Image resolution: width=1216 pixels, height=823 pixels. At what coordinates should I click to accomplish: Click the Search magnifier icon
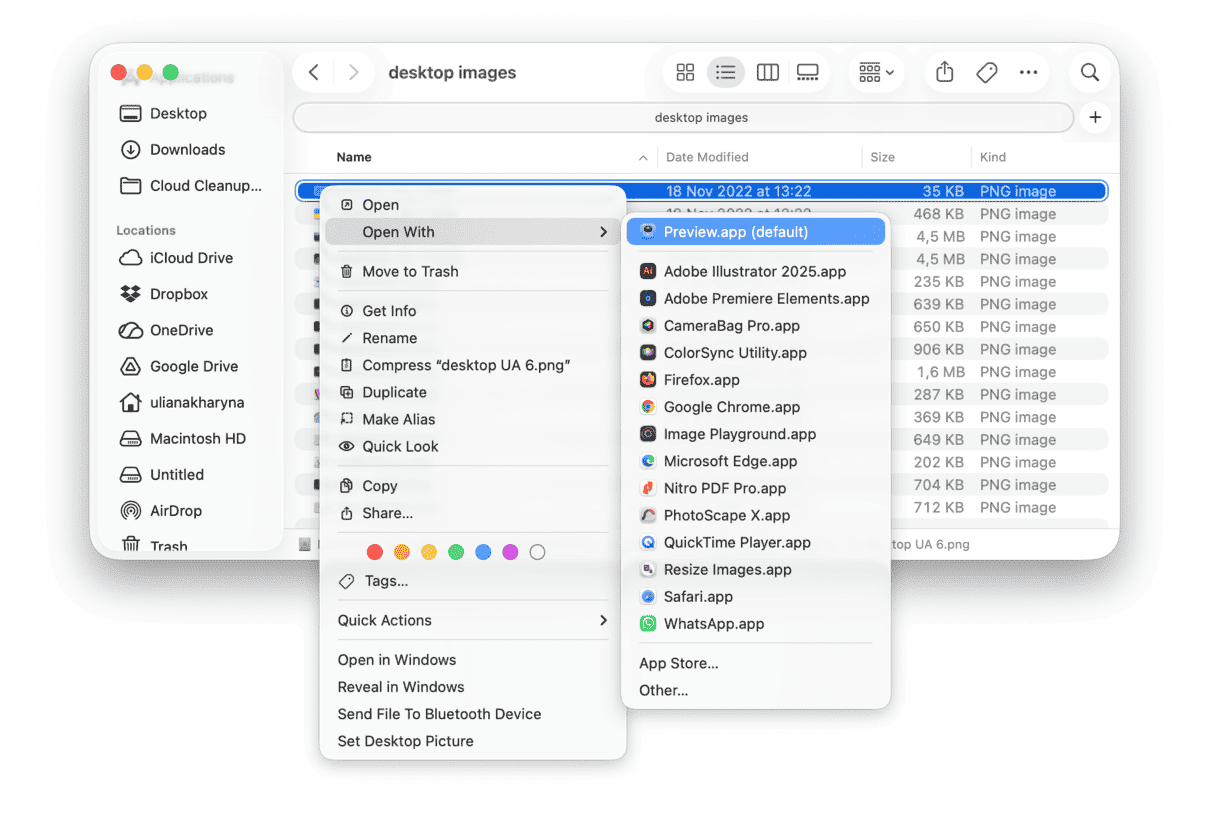point(1090,72)
